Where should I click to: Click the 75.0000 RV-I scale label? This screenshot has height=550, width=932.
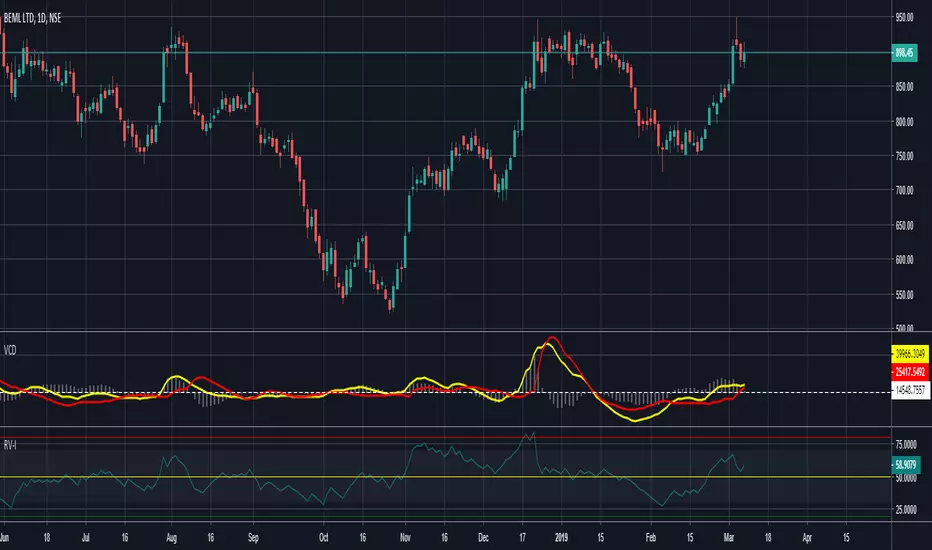[906, 445]
